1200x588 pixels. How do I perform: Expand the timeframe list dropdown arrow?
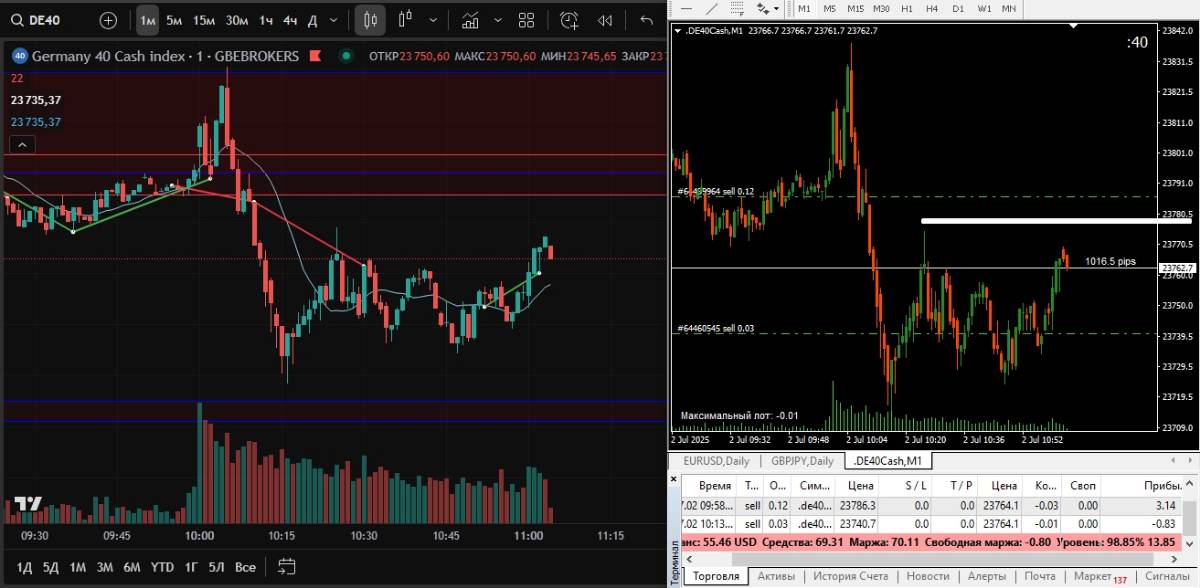tap(335, 20)
